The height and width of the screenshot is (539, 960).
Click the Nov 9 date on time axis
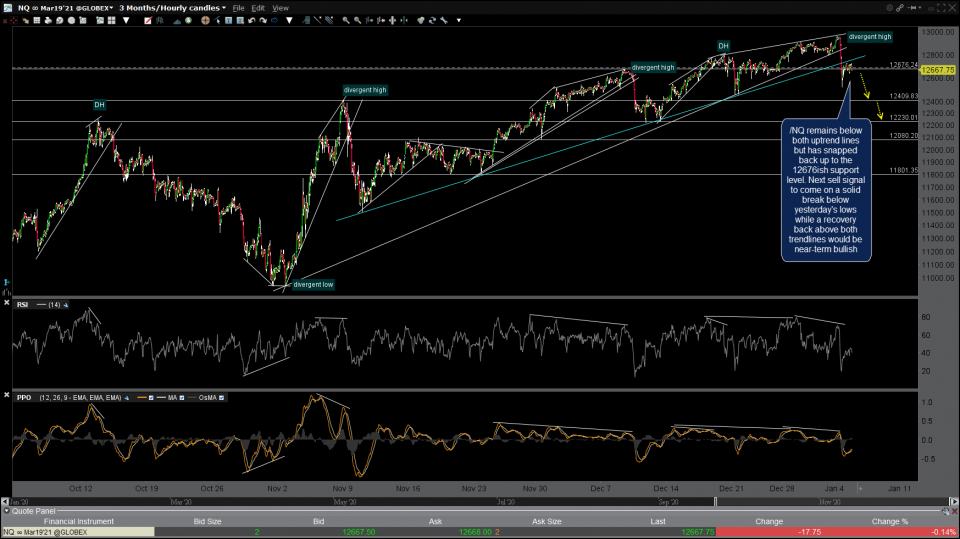pos(342,488)
